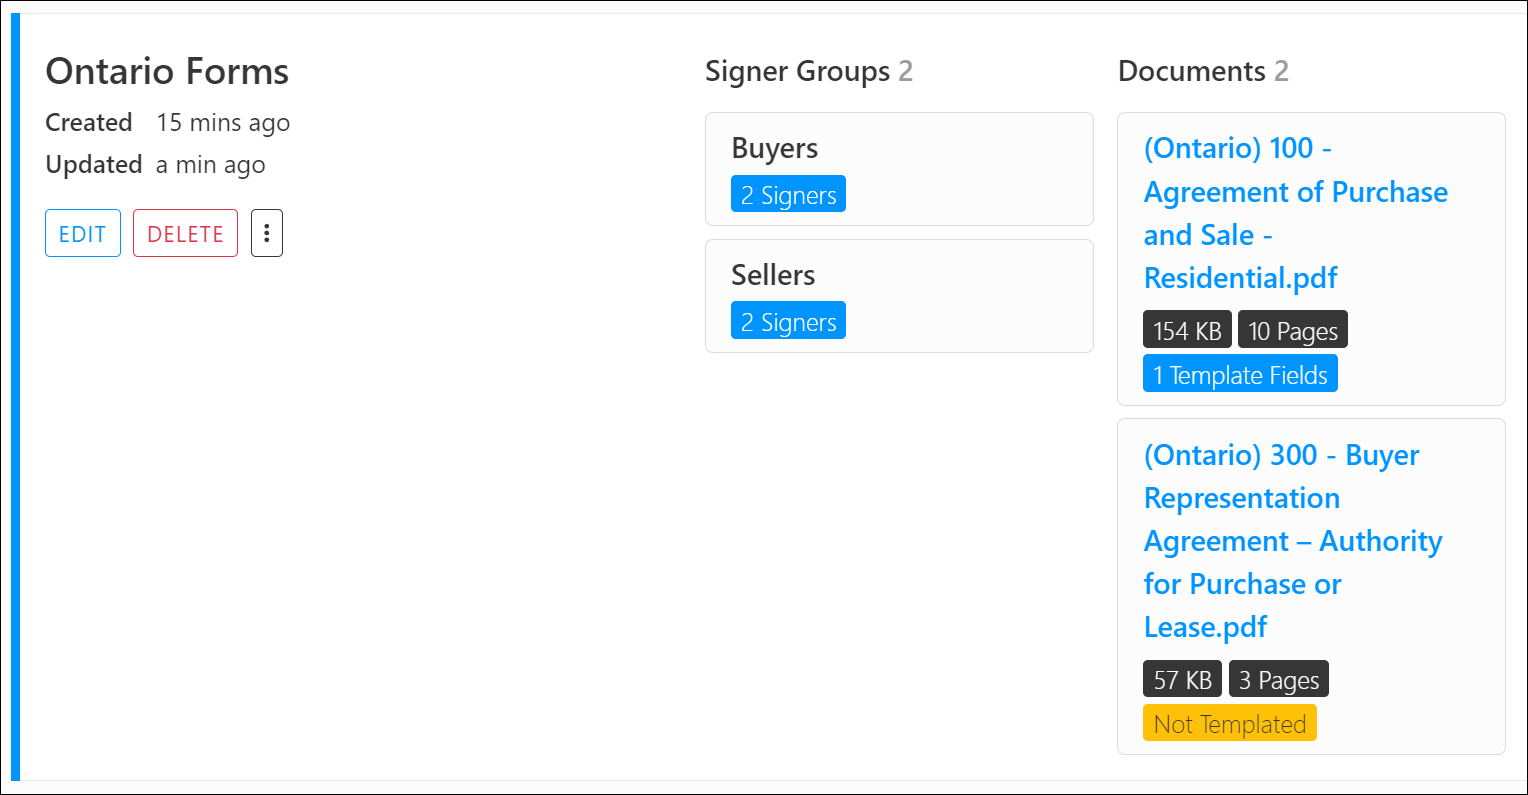Open the 1 Template Fields badge
Viewport: 1528px width, 795px height.
pyautogui.click(x=1240, y=373)
